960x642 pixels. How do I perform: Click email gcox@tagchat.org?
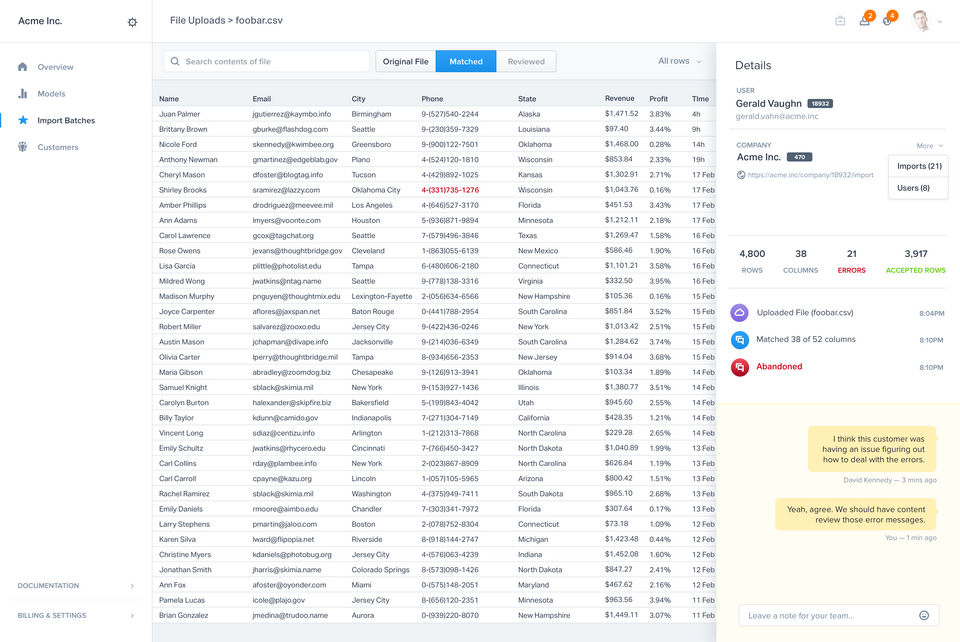[x=283, y=236]
